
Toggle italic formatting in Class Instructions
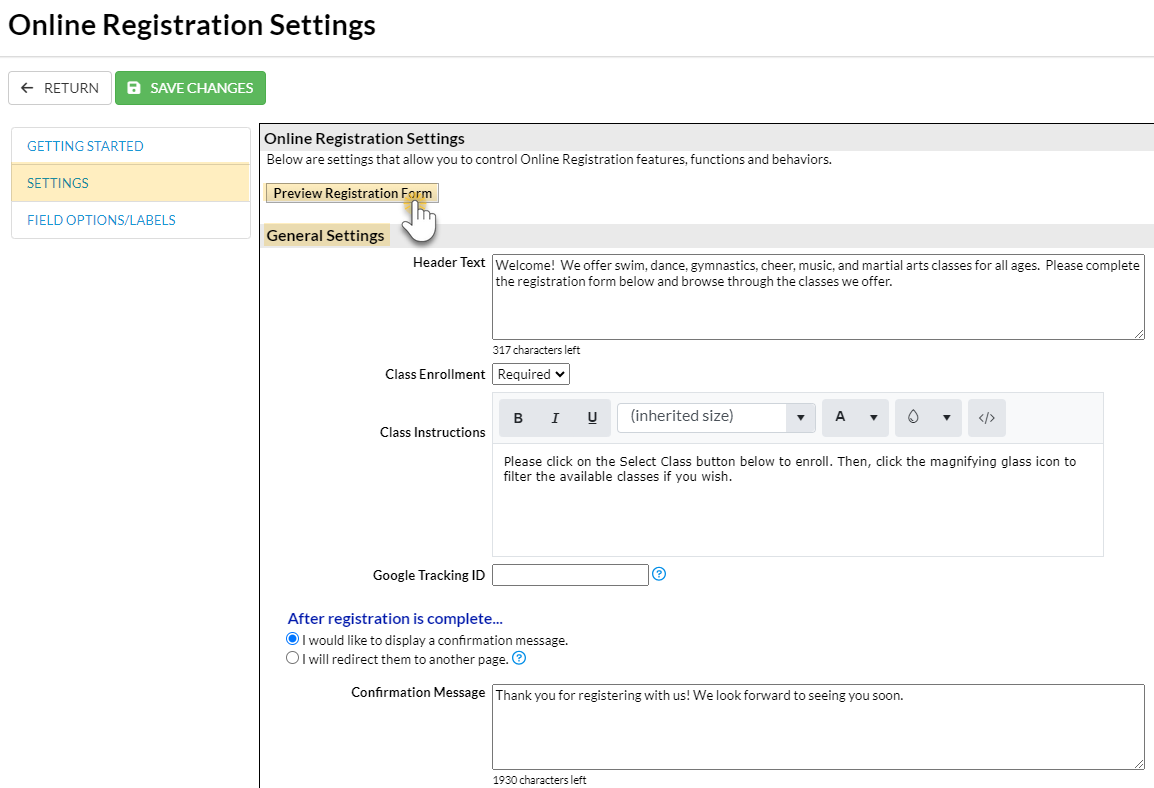point(555,418)
